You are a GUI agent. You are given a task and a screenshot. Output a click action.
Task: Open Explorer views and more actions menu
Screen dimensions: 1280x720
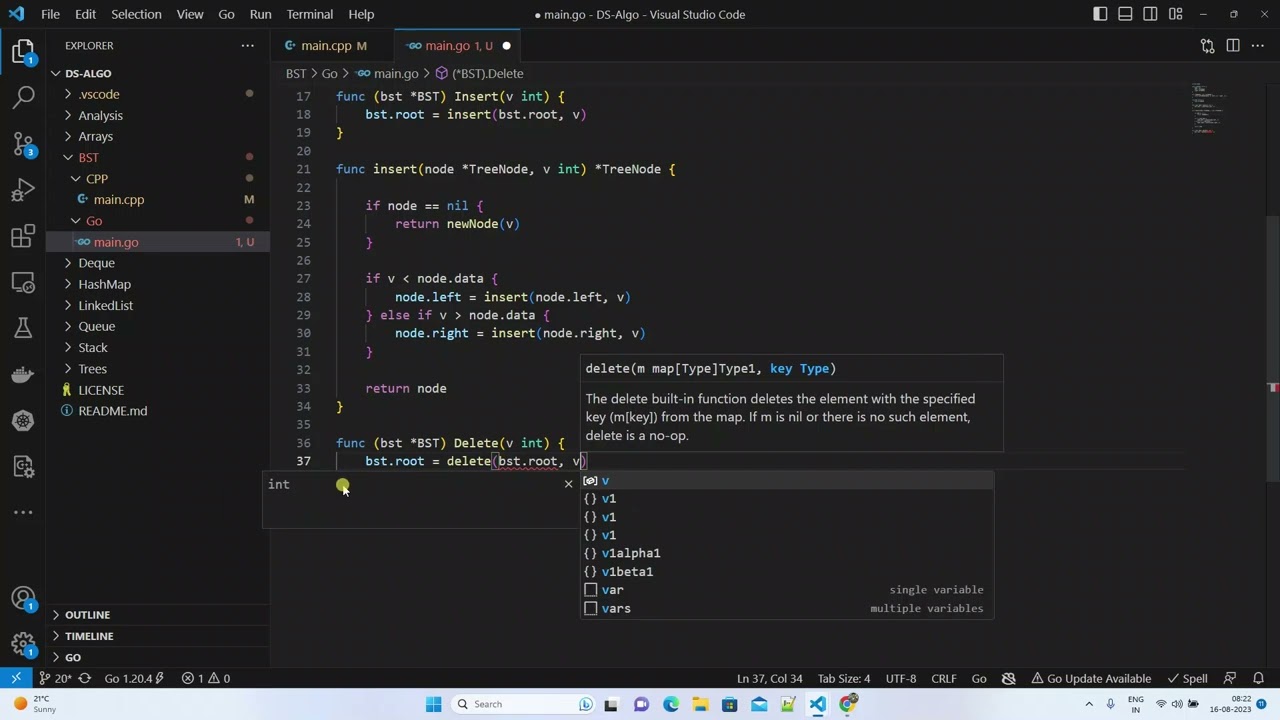click(248, 45)
